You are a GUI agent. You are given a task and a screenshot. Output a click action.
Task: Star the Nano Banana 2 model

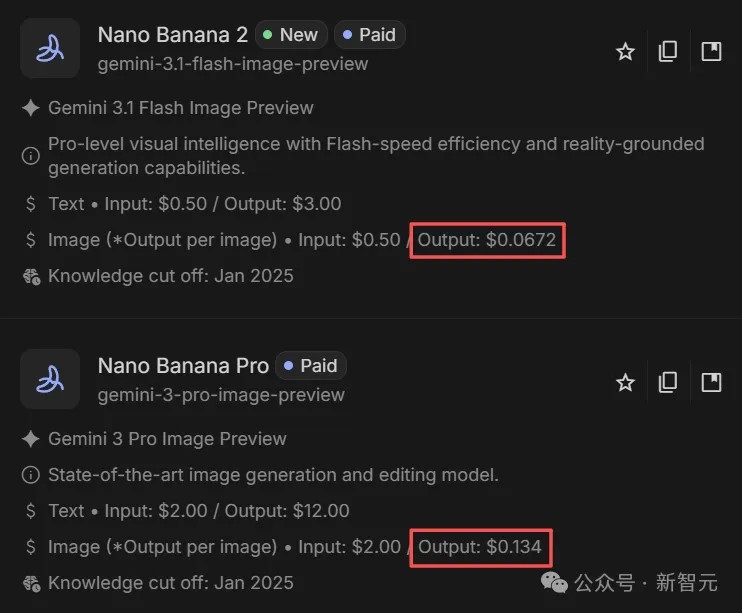click(625, 51)
